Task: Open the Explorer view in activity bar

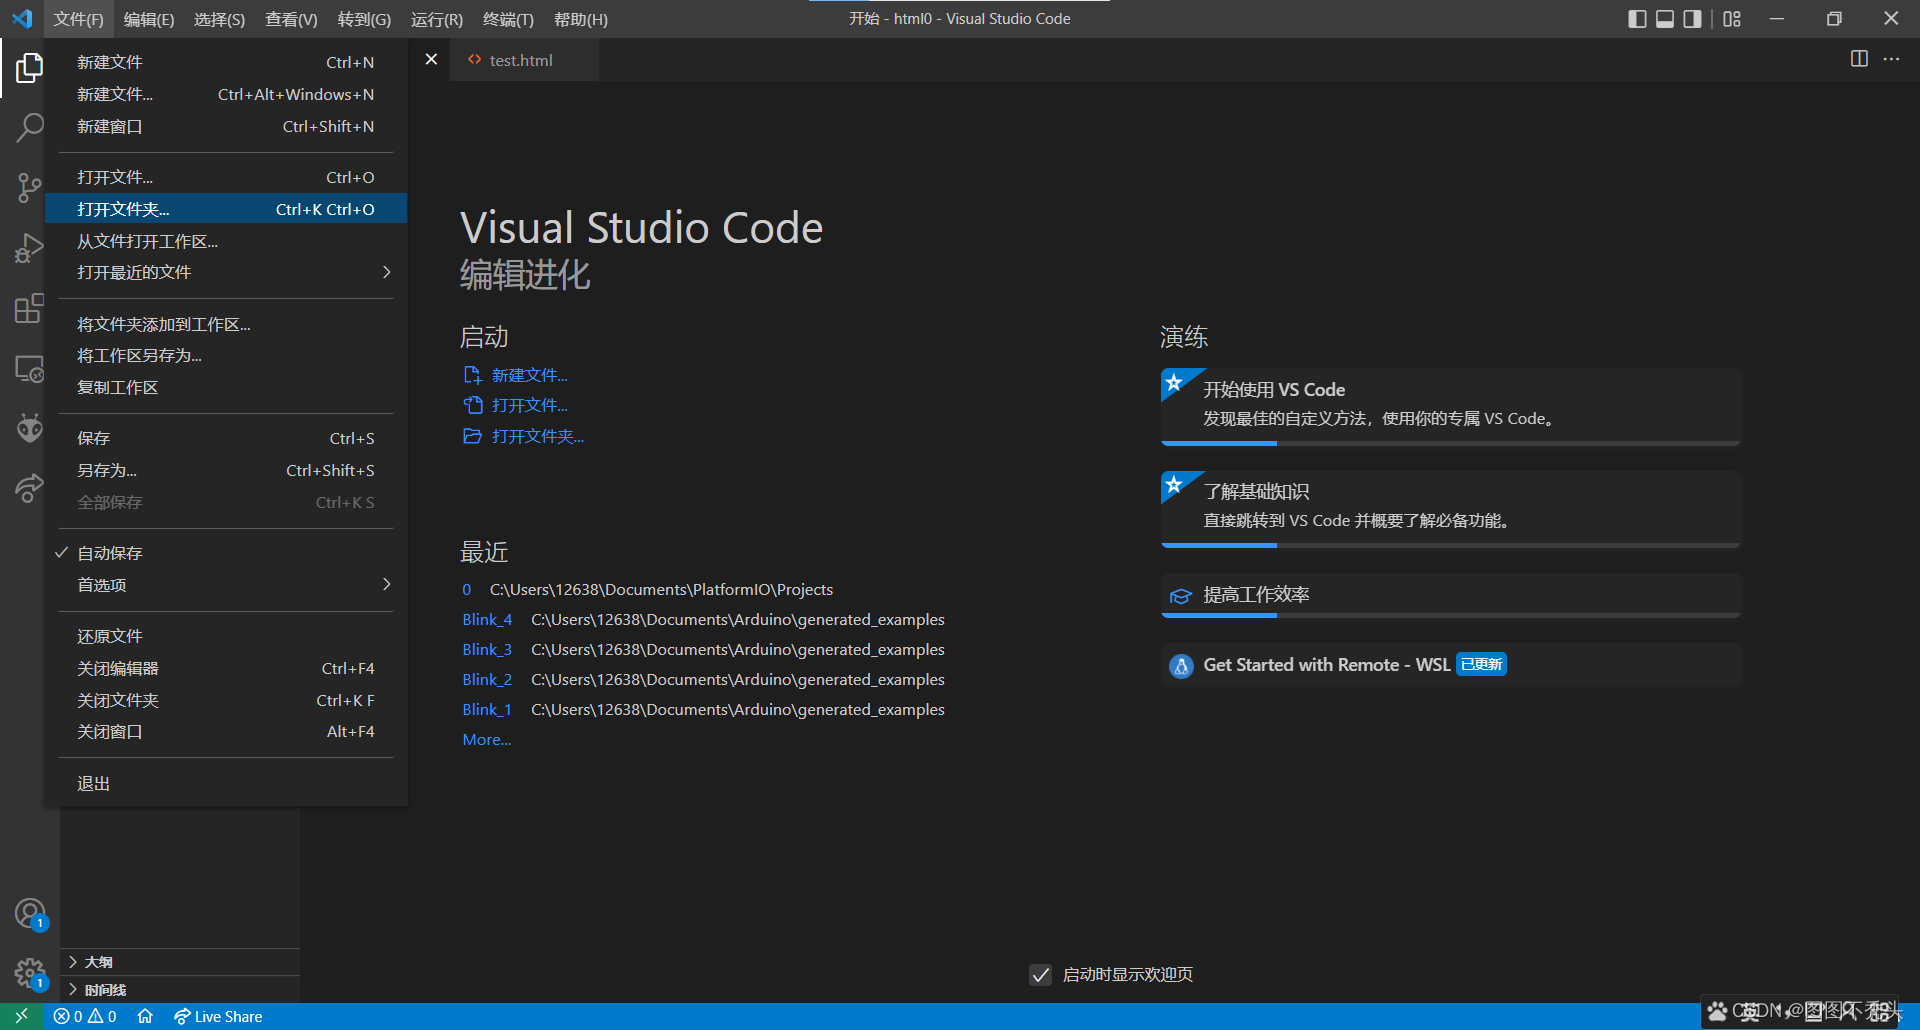Action: point(29,68)
